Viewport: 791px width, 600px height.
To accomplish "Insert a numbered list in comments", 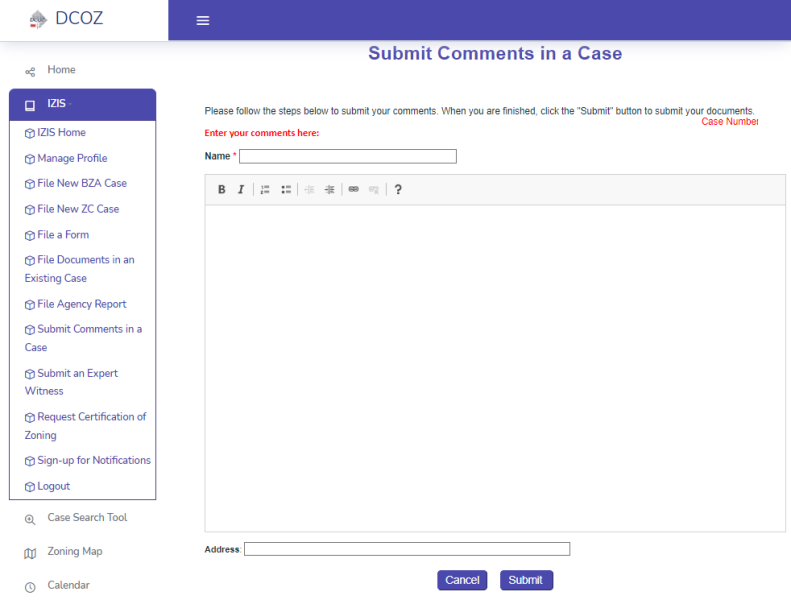I will point(265,190).
